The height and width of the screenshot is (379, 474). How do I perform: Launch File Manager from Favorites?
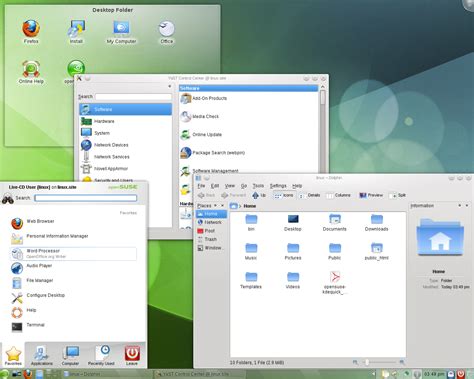73,283
